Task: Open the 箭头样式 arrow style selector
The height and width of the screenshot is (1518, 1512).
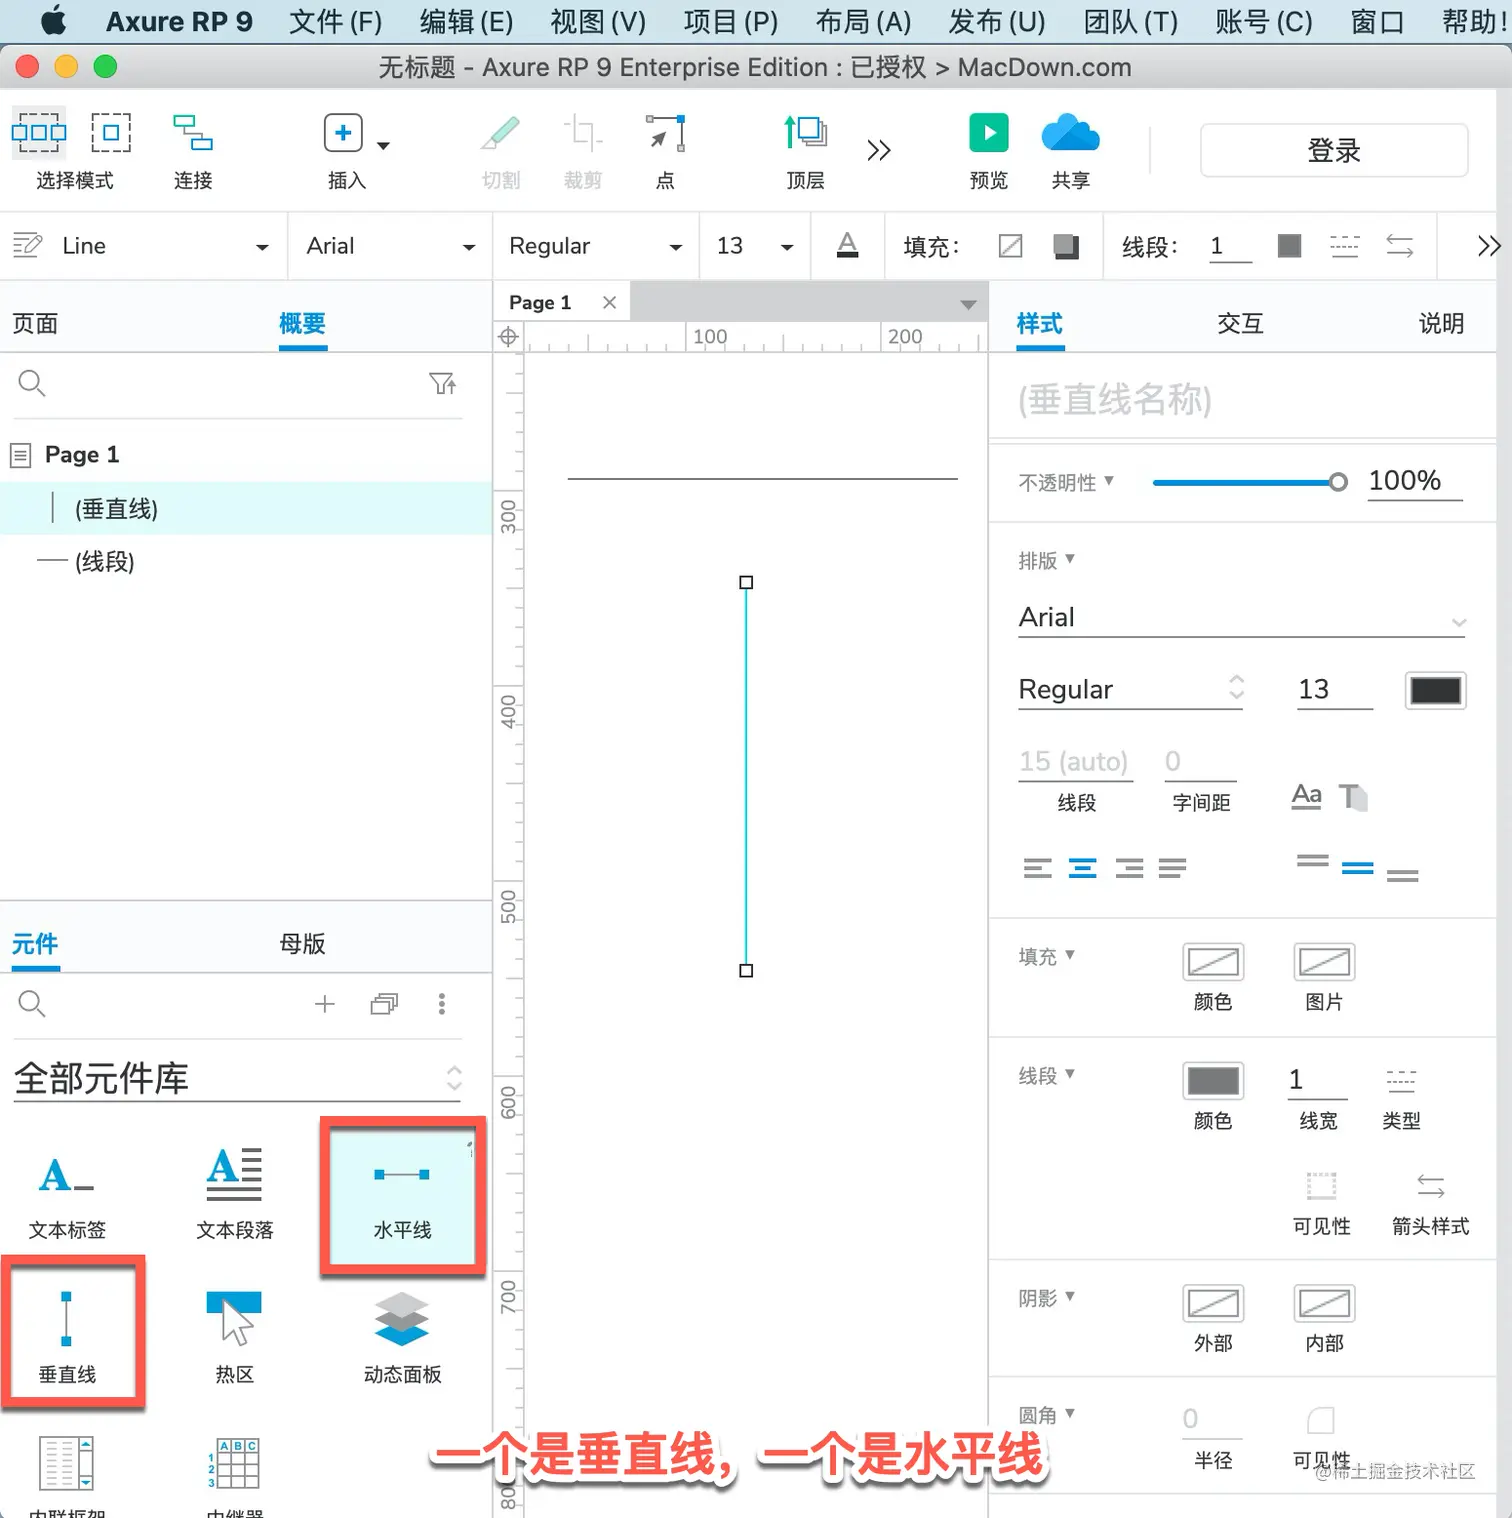Action: pos(1431,1187)
